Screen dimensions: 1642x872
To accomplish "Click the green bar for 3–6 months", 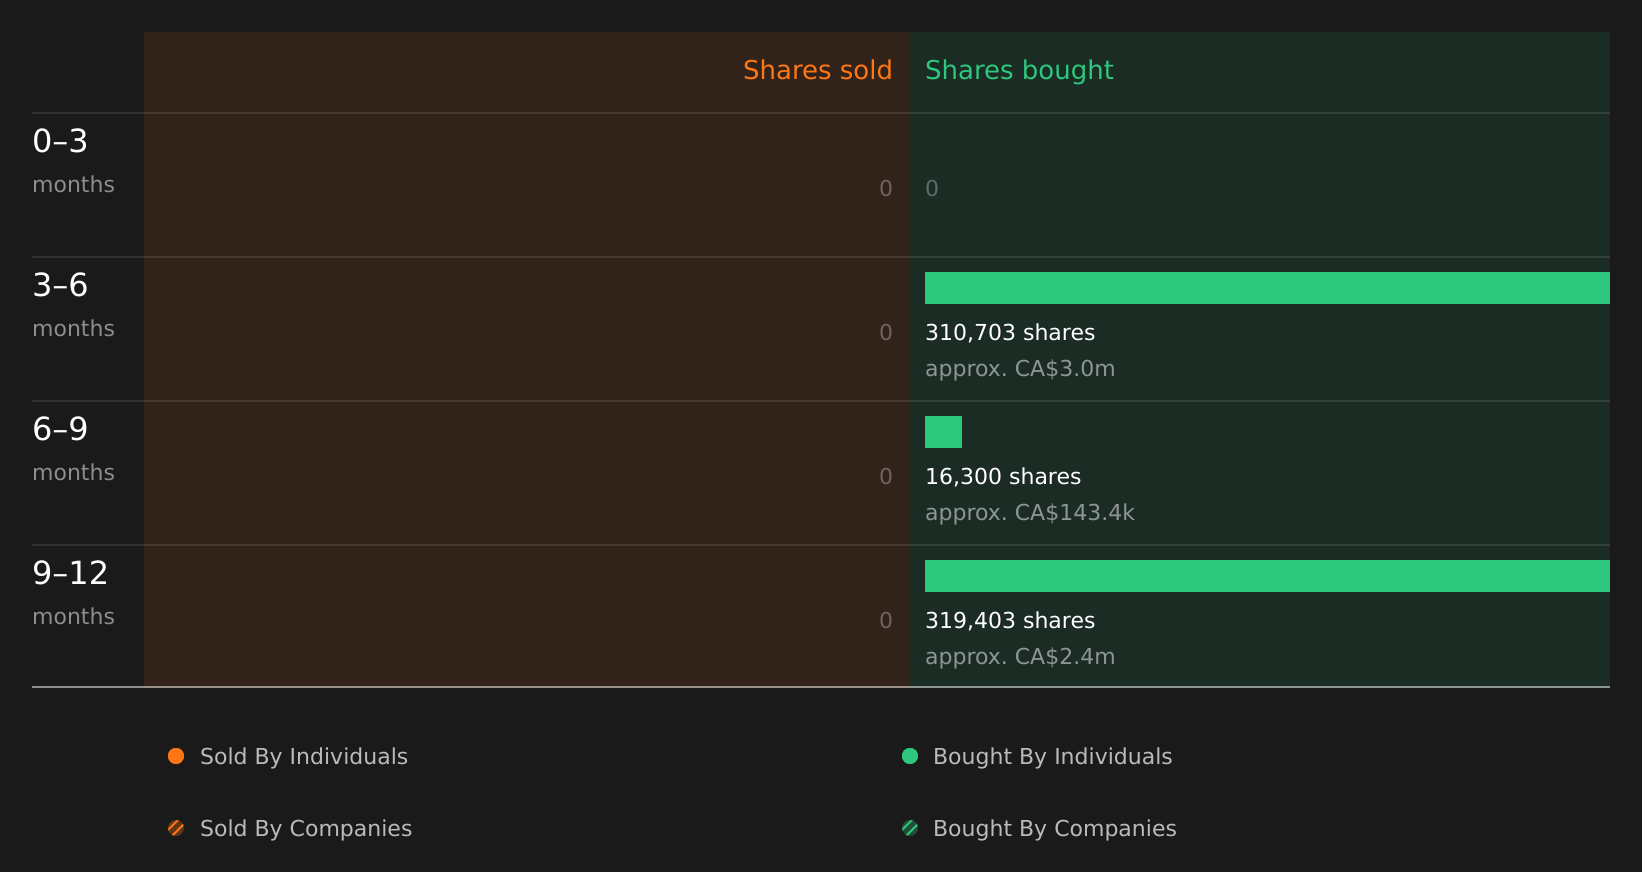I will pyautogui.click(x=1267, y=288).
